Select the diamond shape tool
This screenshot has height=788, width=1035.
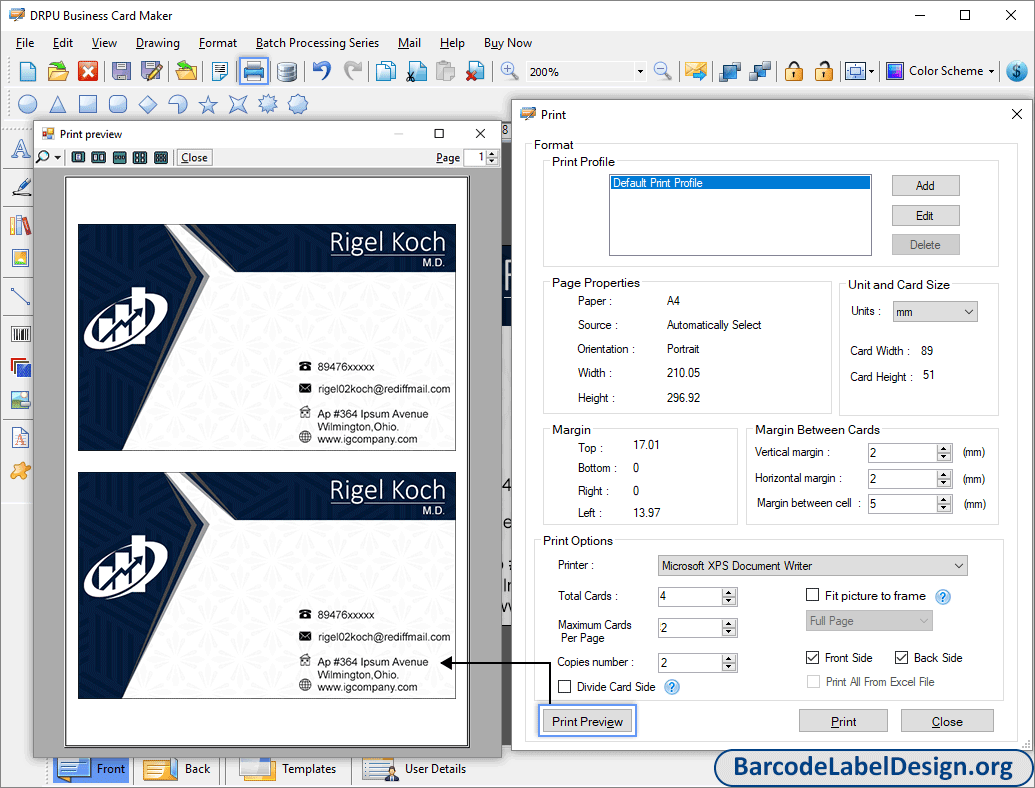pos(148,104)
